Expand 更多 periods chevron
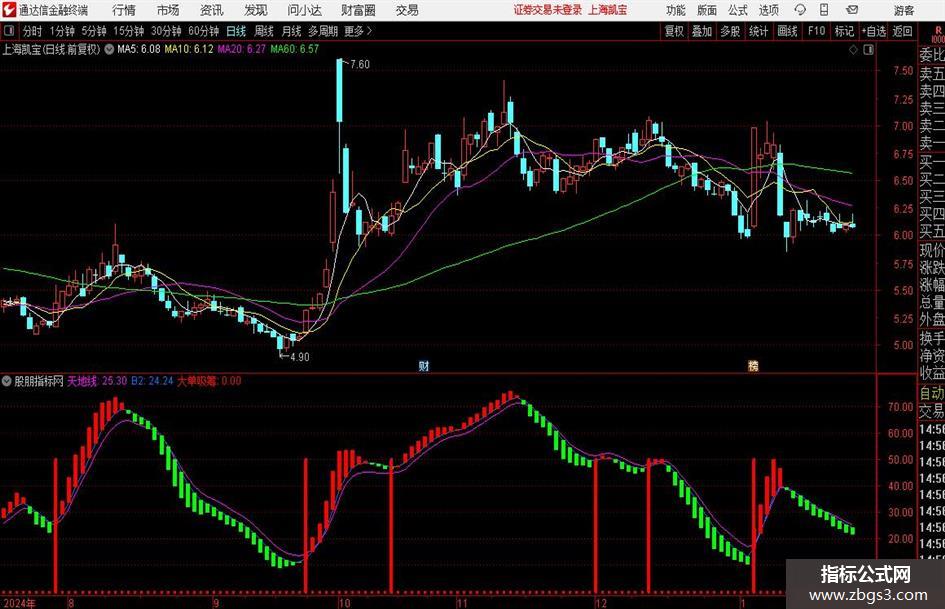 [x=369, y=31]
